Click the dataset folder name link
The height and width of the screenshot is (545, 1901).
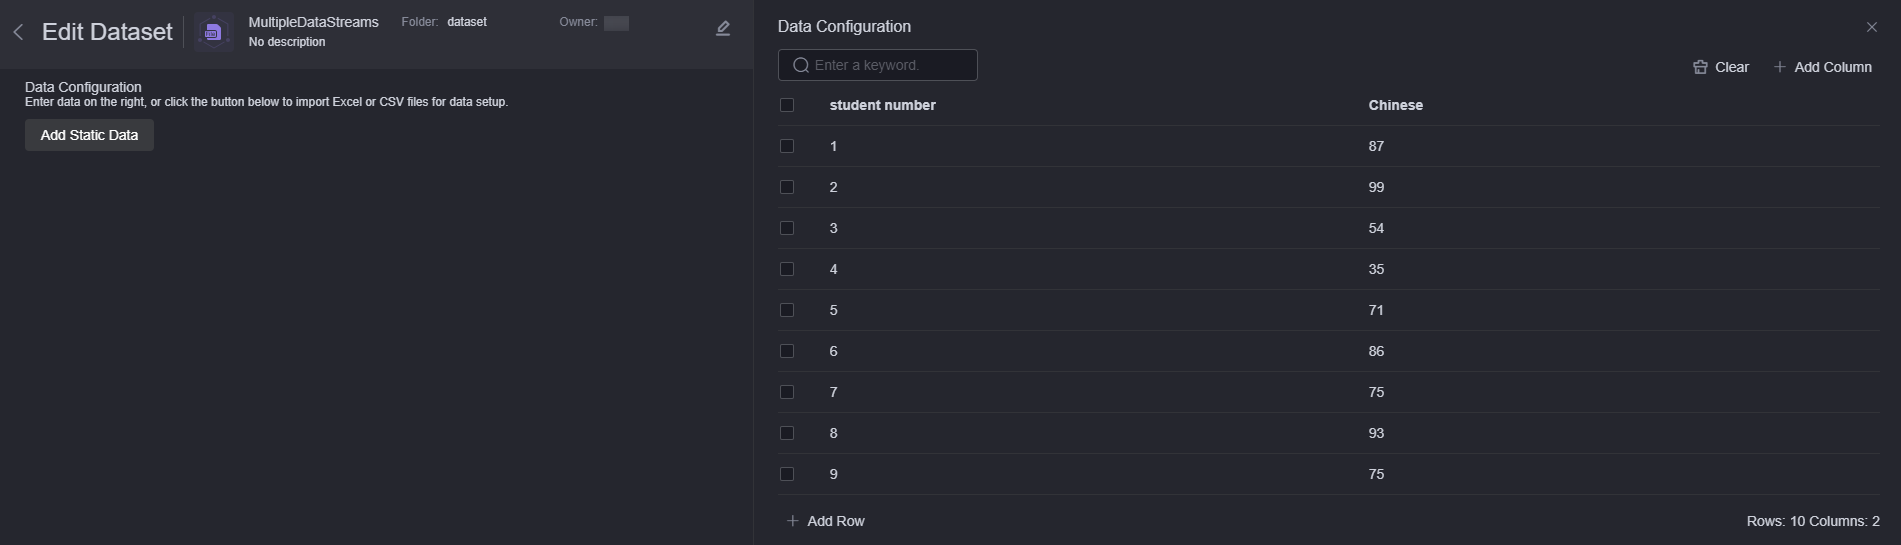pos(467,22)
